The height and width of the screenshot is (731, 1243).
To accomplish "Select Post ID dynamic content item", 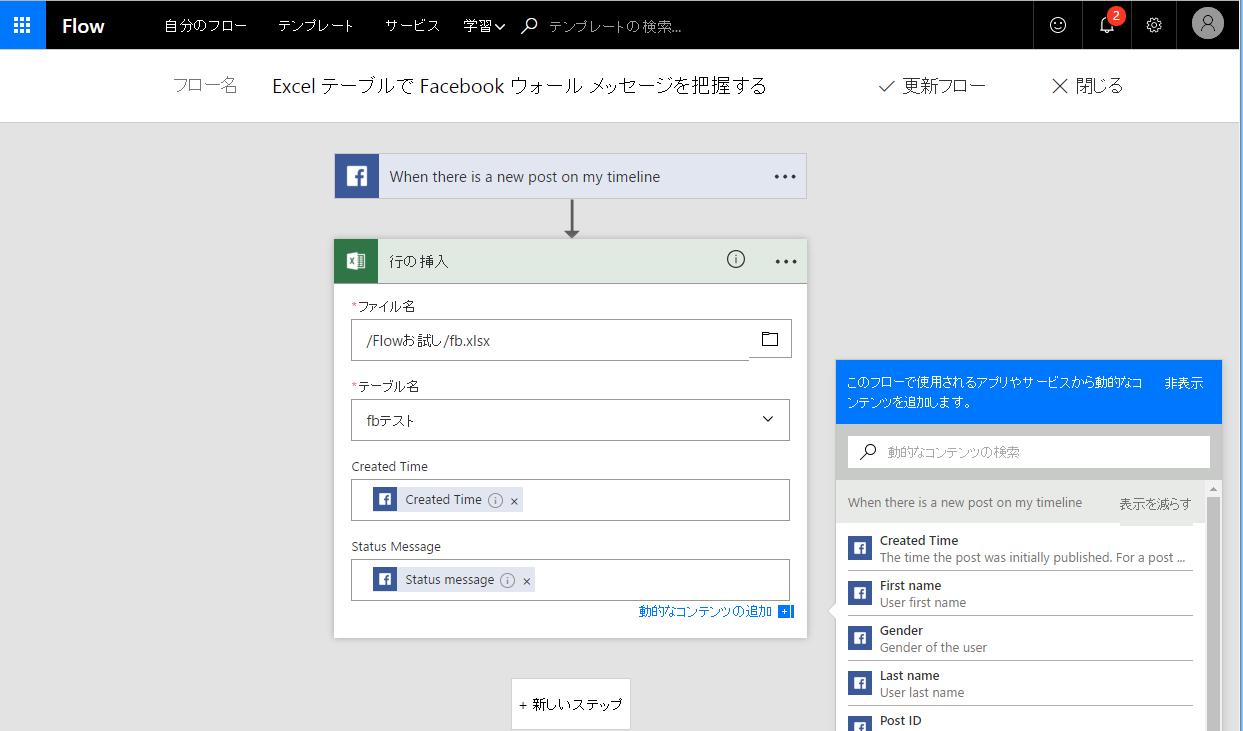I will click(x=1020, y=720).
